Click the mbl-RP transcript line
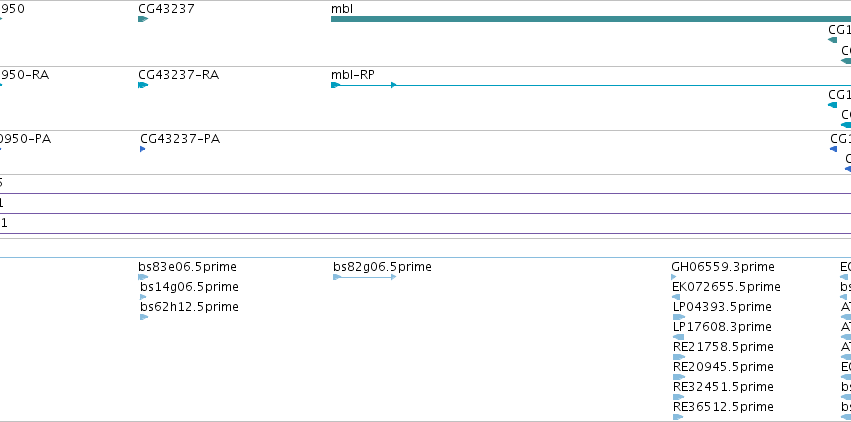The image size is (851, 422). [591, 85]
